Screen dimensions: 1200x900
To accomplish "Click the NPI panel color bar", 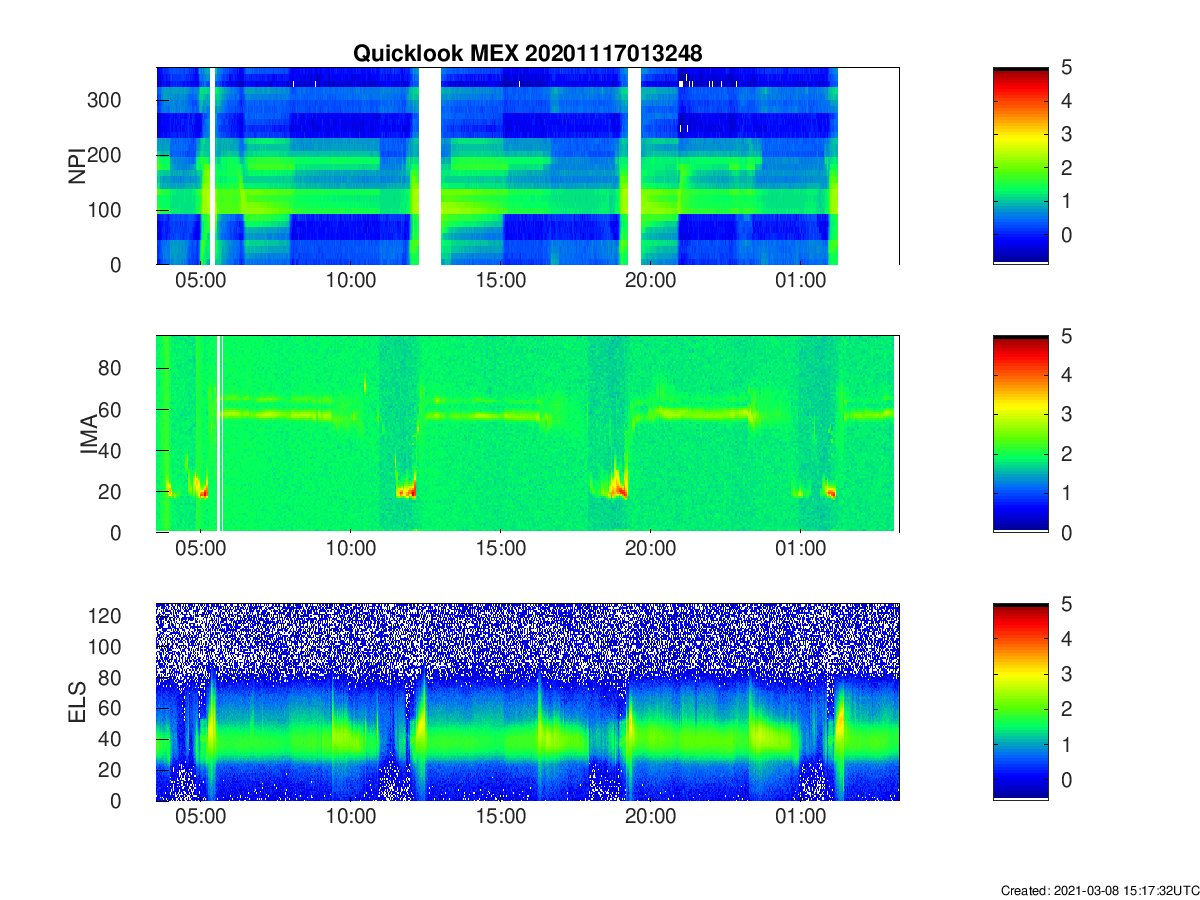I will [x=1020, y=166].
